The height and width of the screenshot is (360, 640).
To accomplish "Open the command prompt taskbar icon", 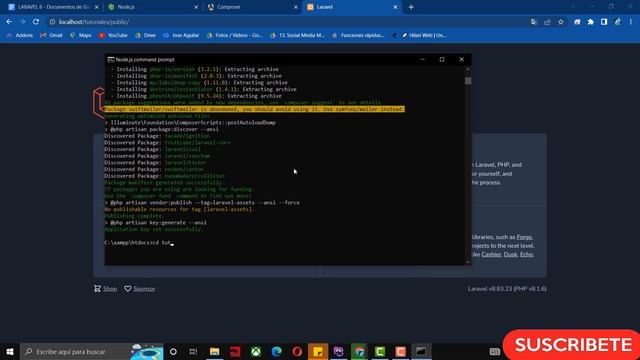I will point(421,351).
